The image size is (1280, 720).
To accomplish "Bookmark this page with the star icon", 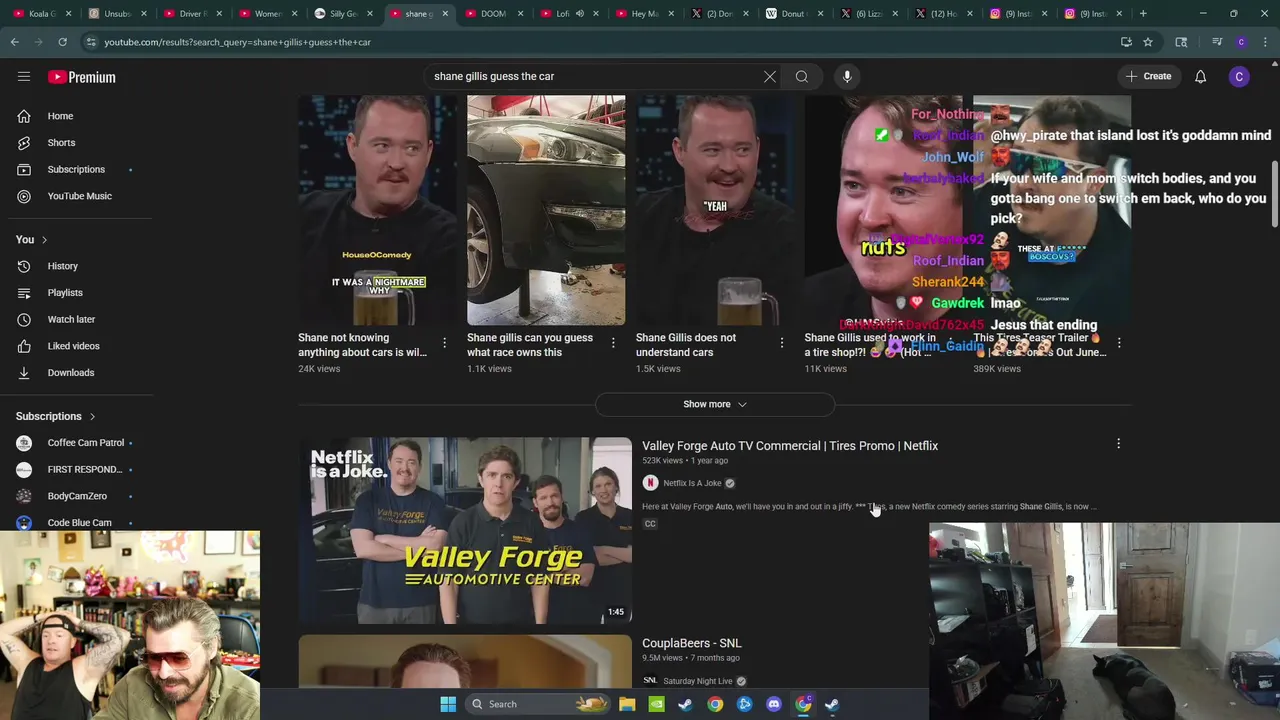I will (1148, 42).
